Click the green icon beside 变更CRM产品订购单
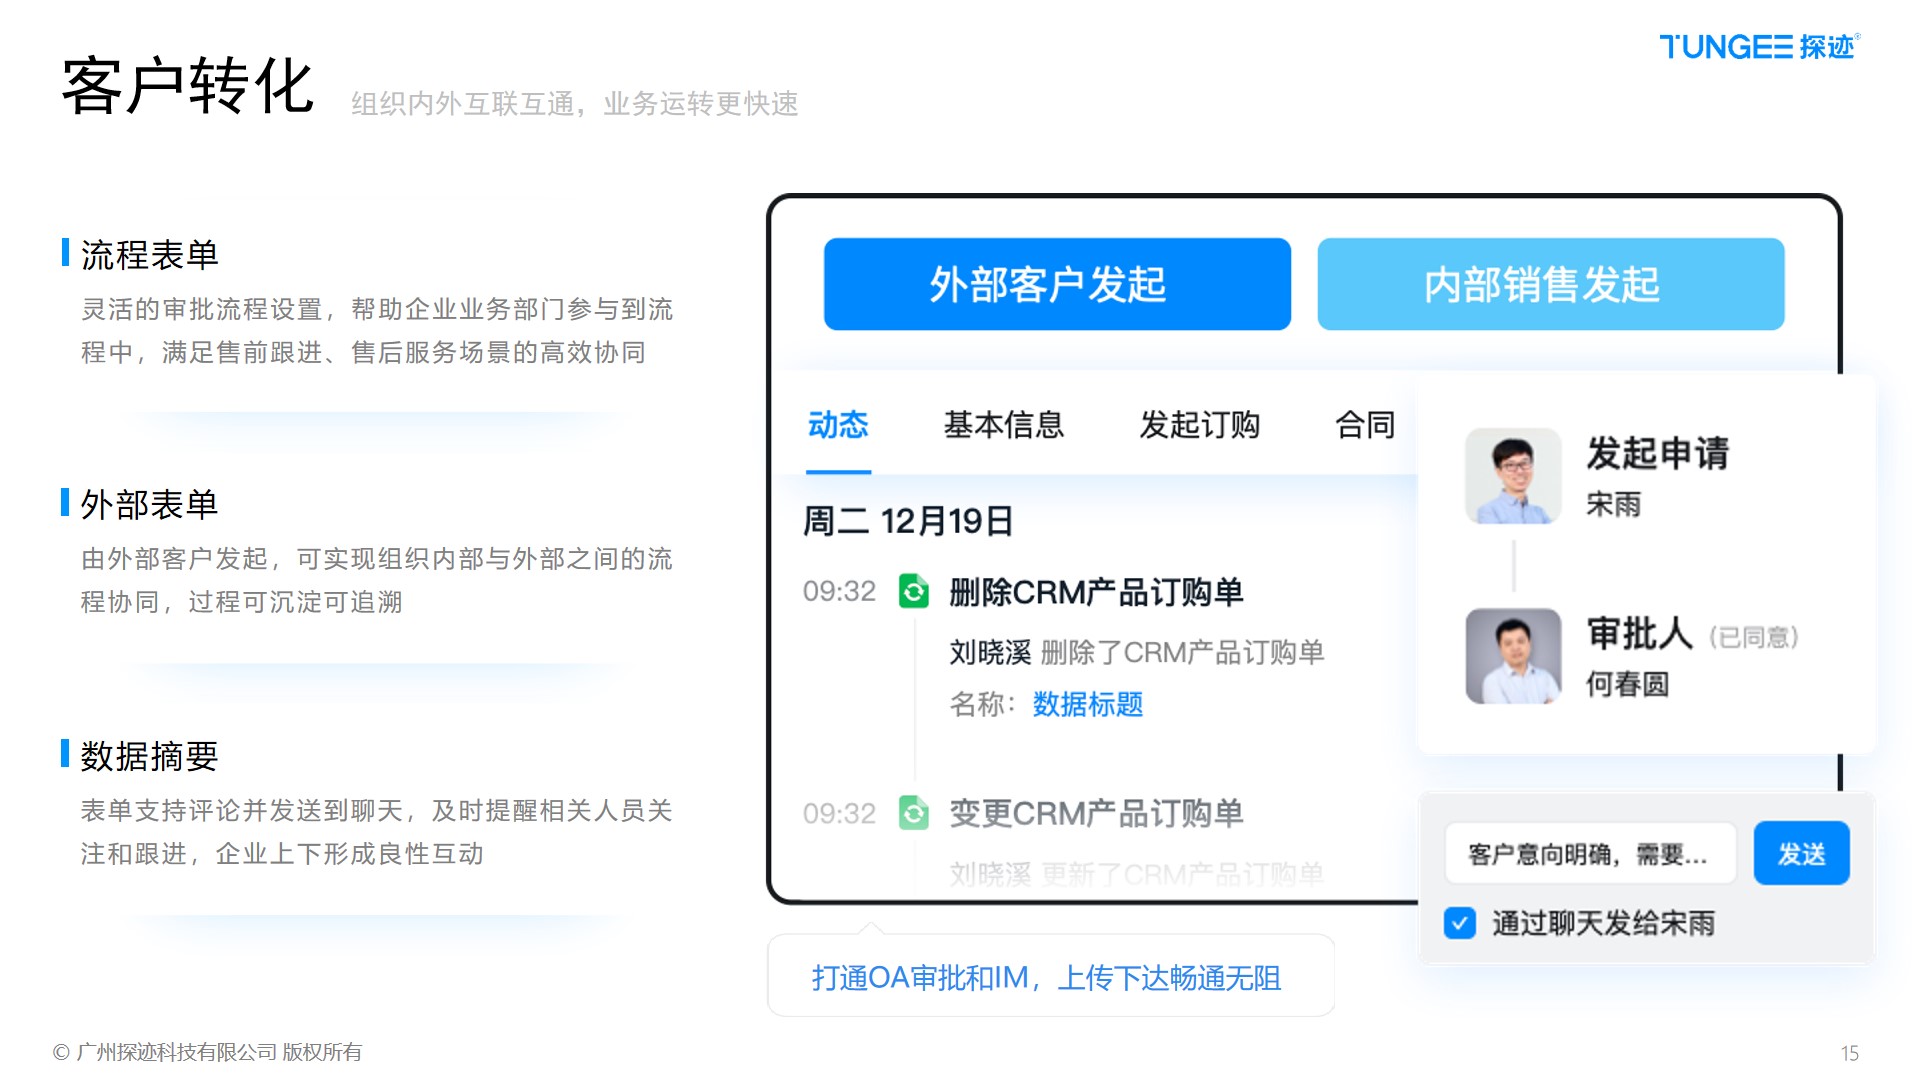This screenshot has width=1920, height=1080. tap(913, 813)
